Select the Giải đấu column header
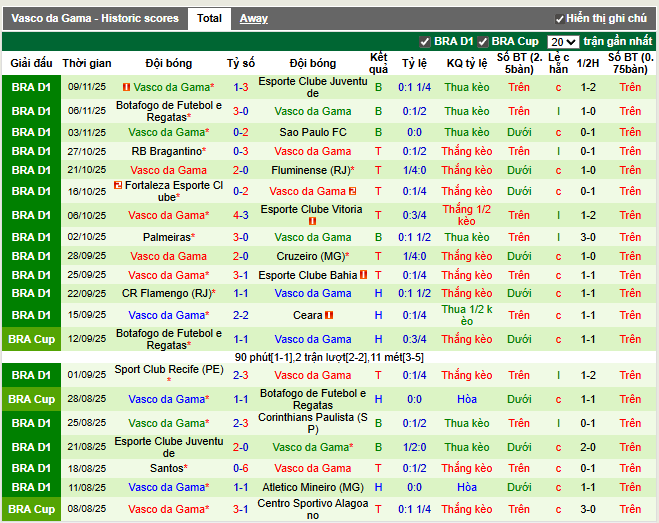This screenshot has height=523, width=659. tap(32, 63)
